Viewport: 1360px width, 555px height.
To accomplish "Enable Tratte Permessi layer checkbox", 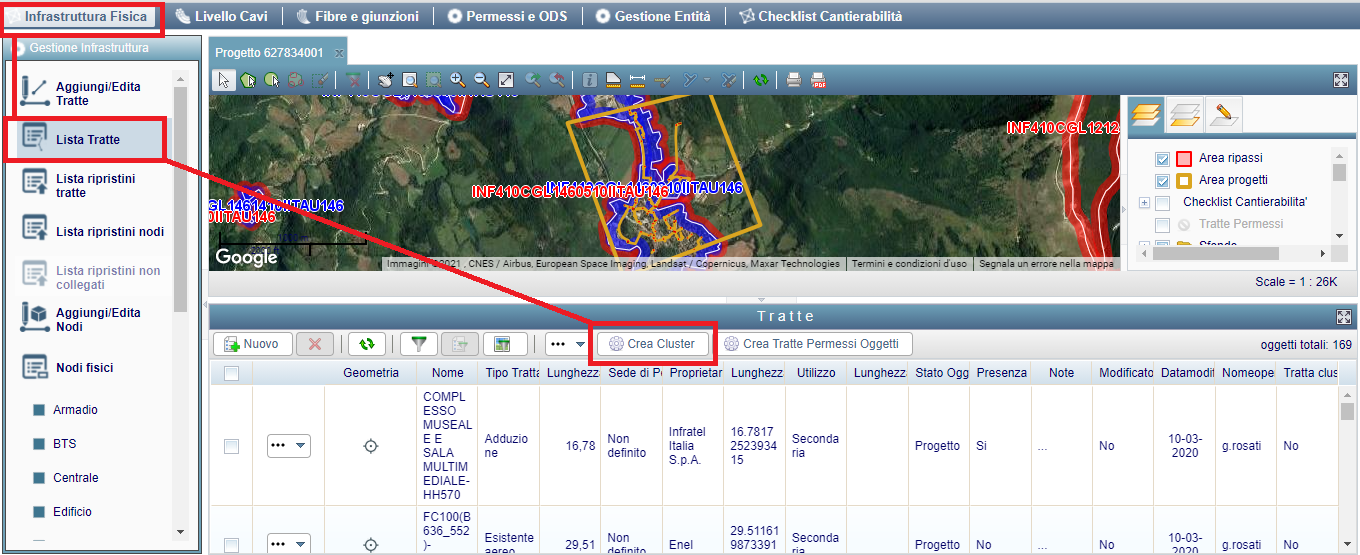I will pos(1162,225).
